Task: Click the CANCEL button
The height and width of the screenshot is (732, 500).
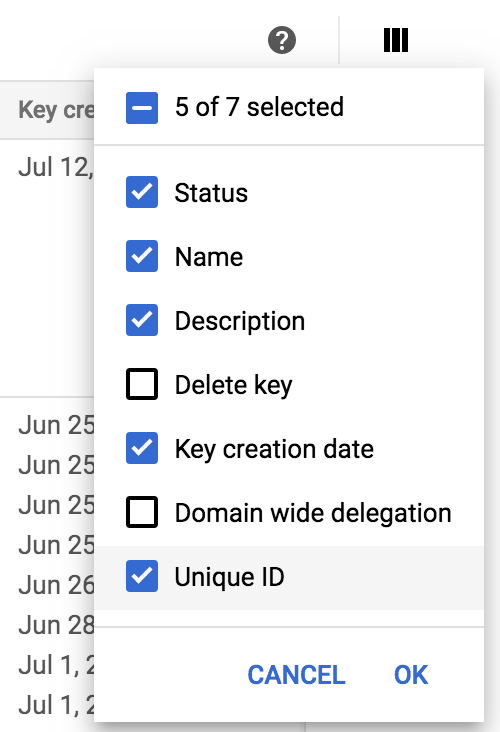Action: [x=296, y=675]
